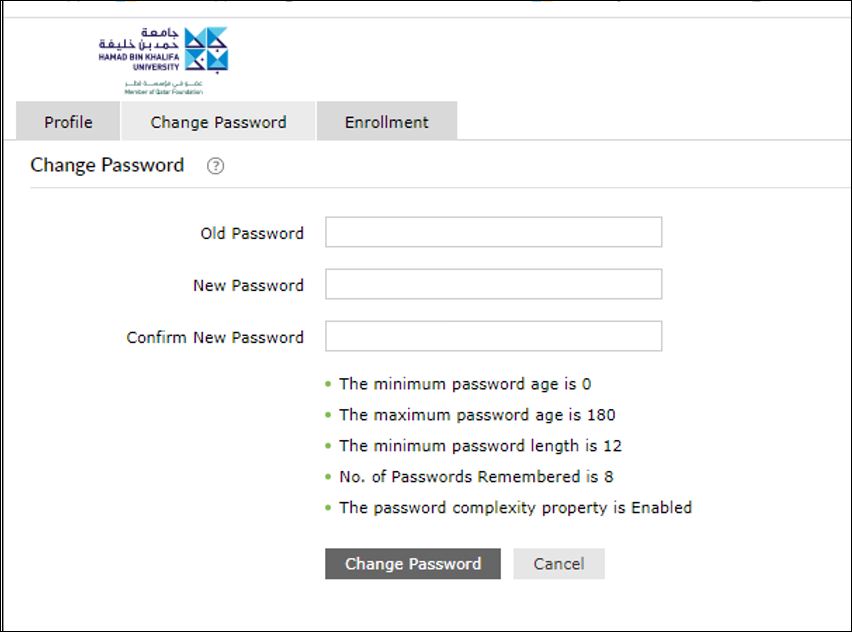Click the Hamad Bin Khalifa University name text
The width and height of the screenshot is (852, 632).
click(x=139, y=61)
